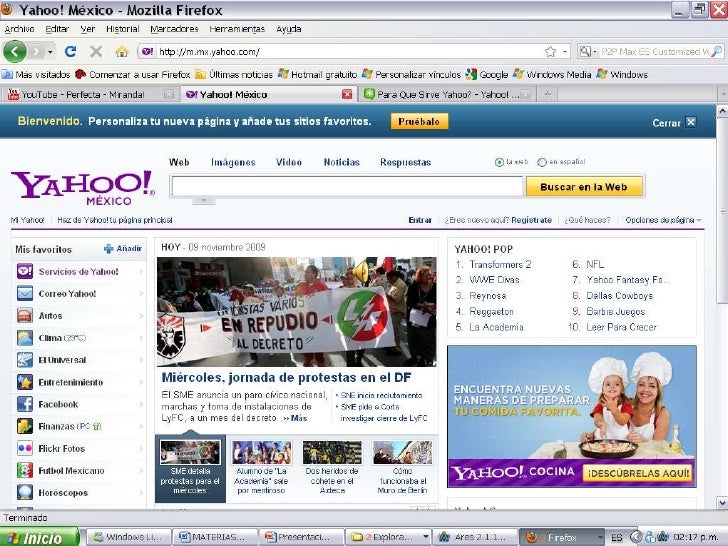Screen dimensions: 728x546
Task: Select the Noticias search tab
Action: coord(341,162)
